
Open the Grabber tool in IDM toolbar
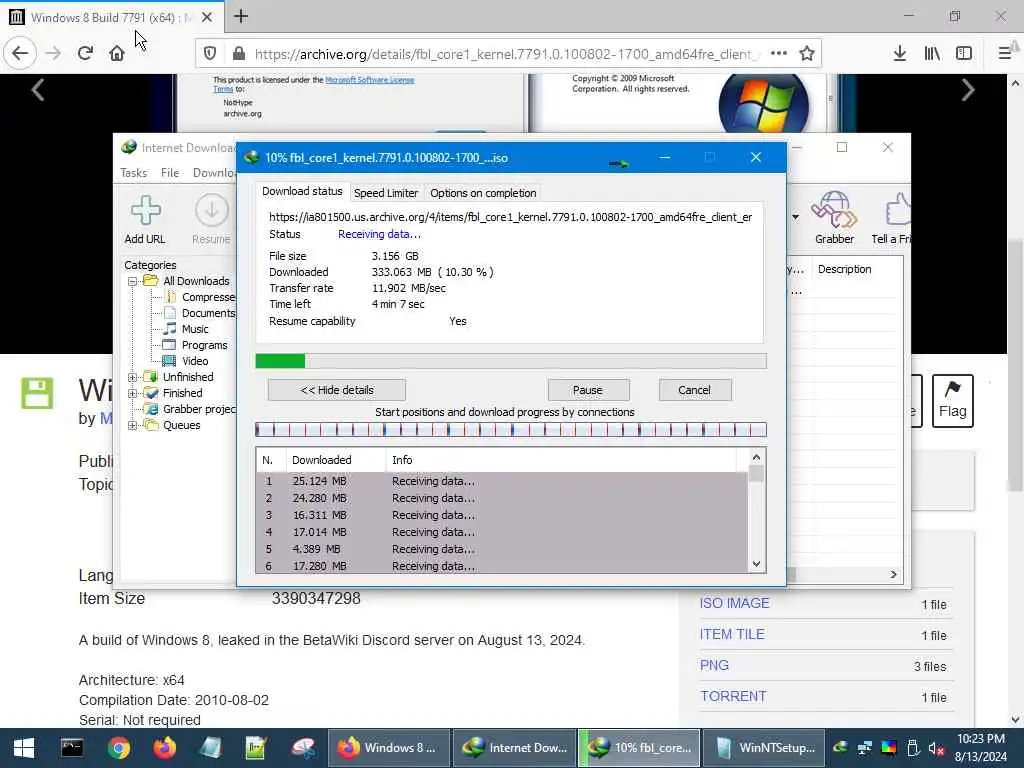[834, 219]
